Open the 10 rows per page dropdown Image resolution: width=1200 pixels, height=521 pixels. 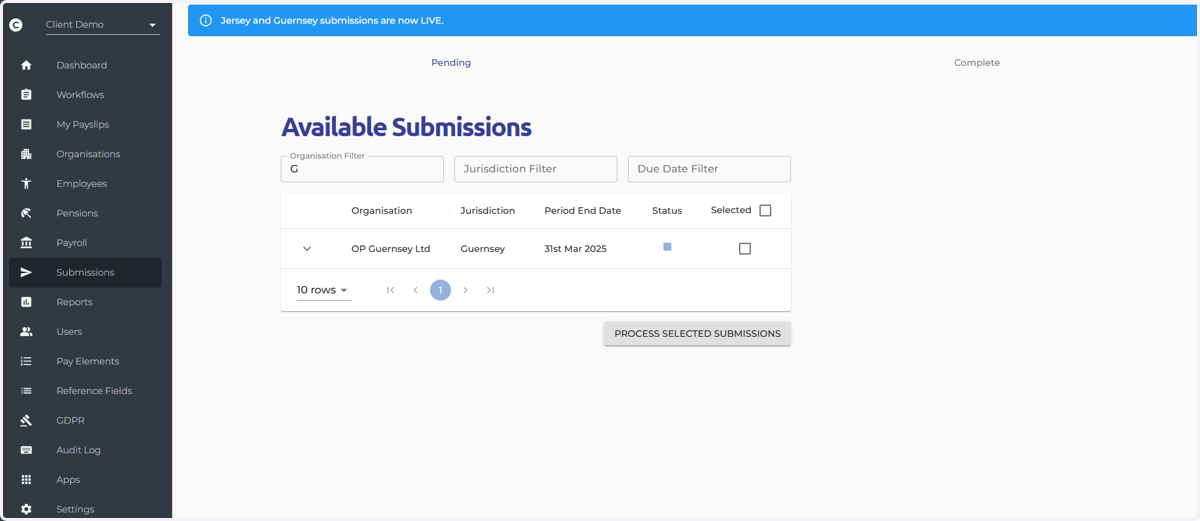coord(323,290)
